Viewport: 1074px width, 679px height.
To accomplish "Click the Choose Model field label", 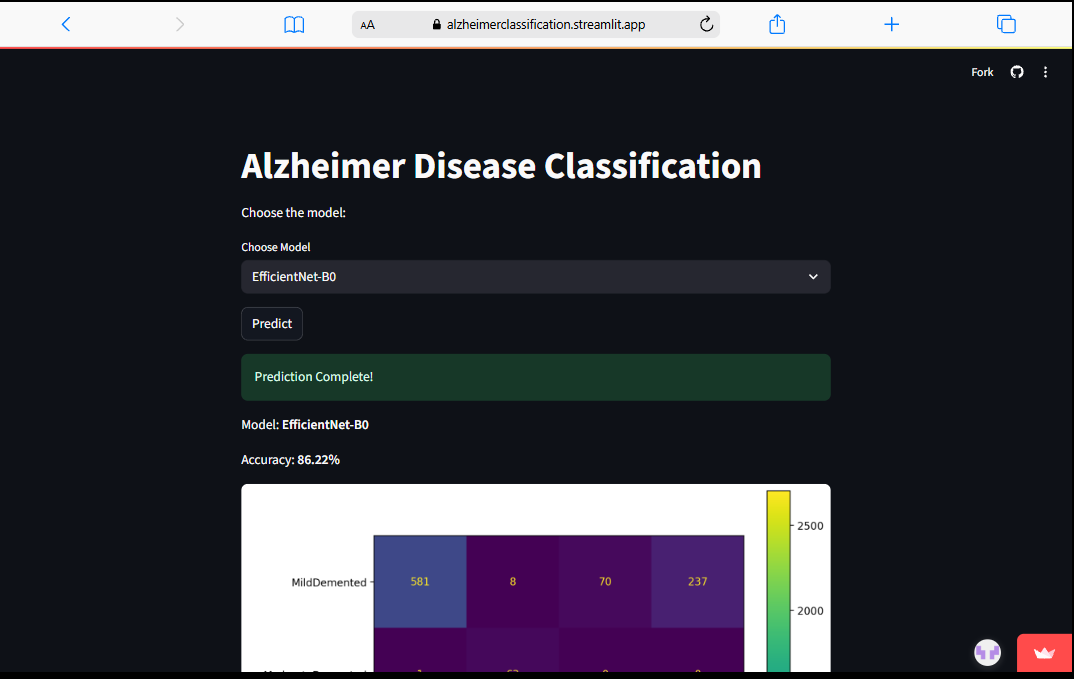I will point(275,247).
